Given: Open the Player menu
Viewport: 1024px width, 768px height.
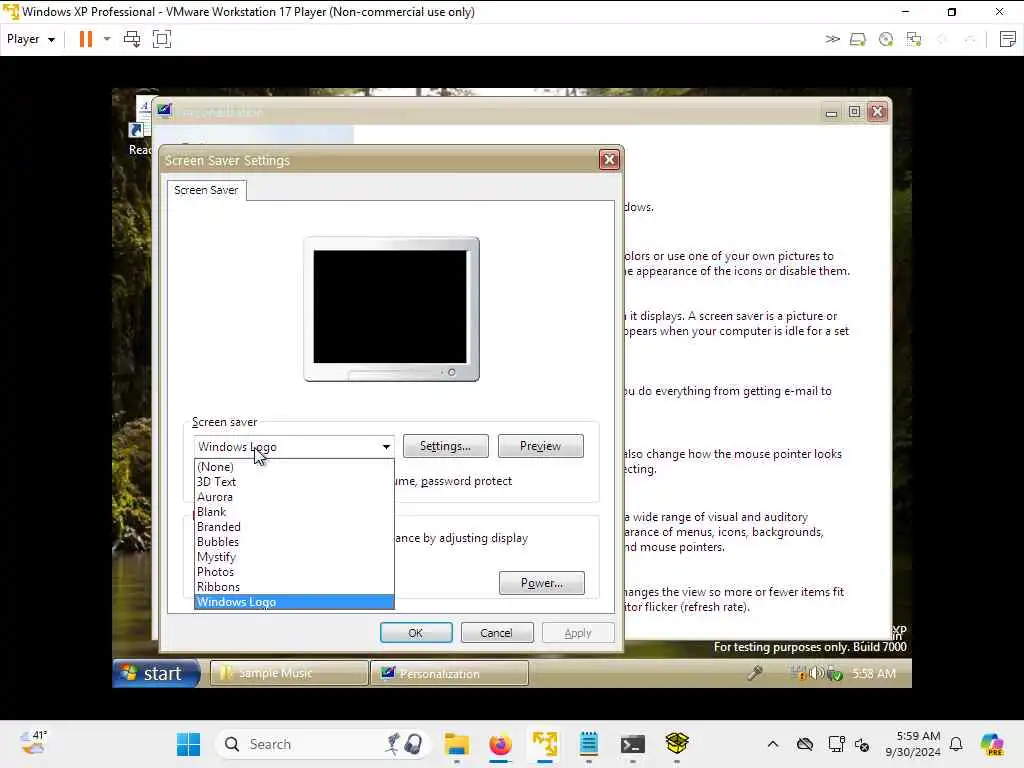Looking at the screenshot, I should coord(30,39).
